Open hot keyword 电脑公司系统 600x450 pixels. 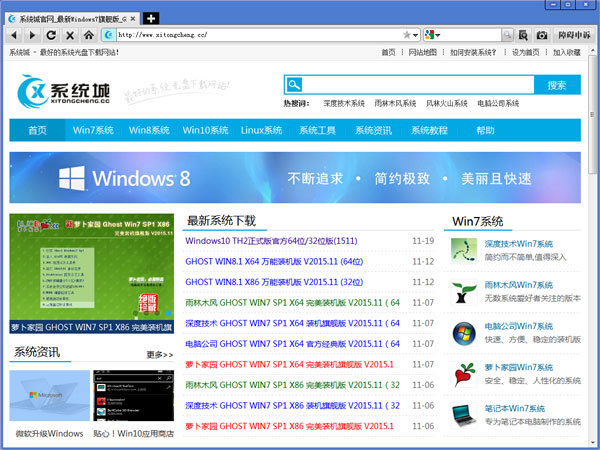click(498, 103)
